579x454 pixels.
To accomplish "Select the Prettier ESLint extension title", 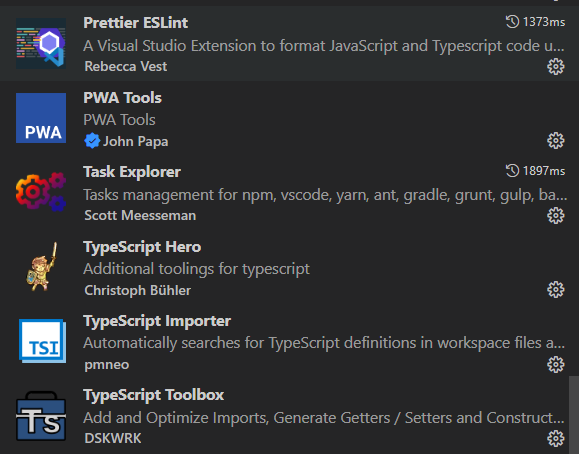I will click(x=136, y=23).
